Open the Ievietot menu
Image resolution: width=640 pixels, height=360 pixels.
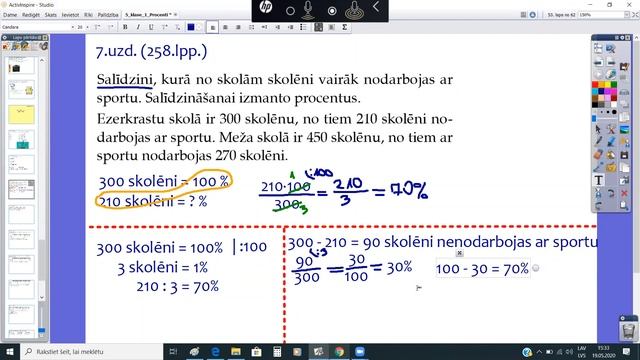click(x=70, y=15)
